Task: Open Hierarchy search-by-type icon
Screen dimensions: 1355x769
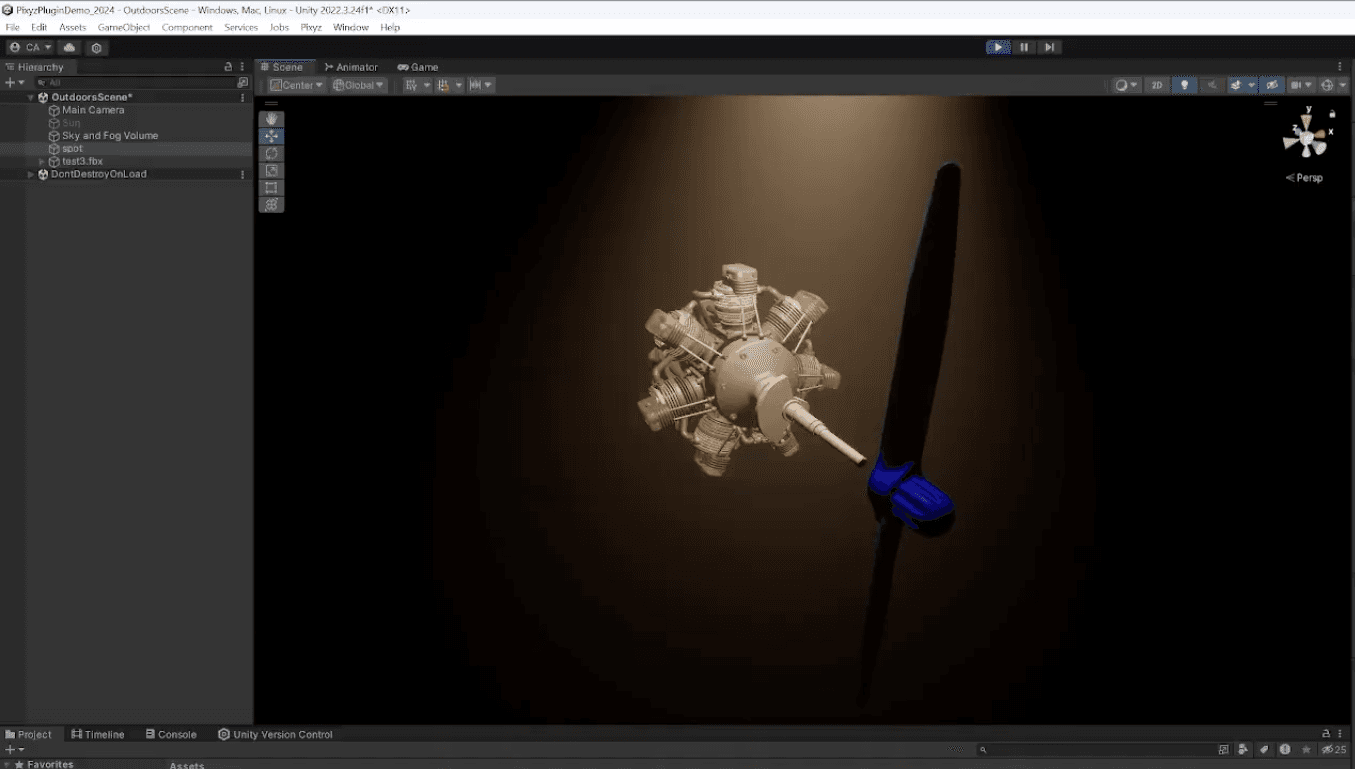Action: click(242, 83)
